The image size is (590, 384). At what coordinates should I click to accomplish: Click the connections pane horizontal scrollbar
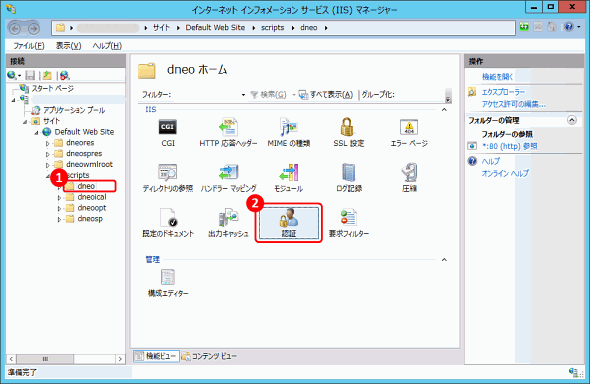coord(66,359)
